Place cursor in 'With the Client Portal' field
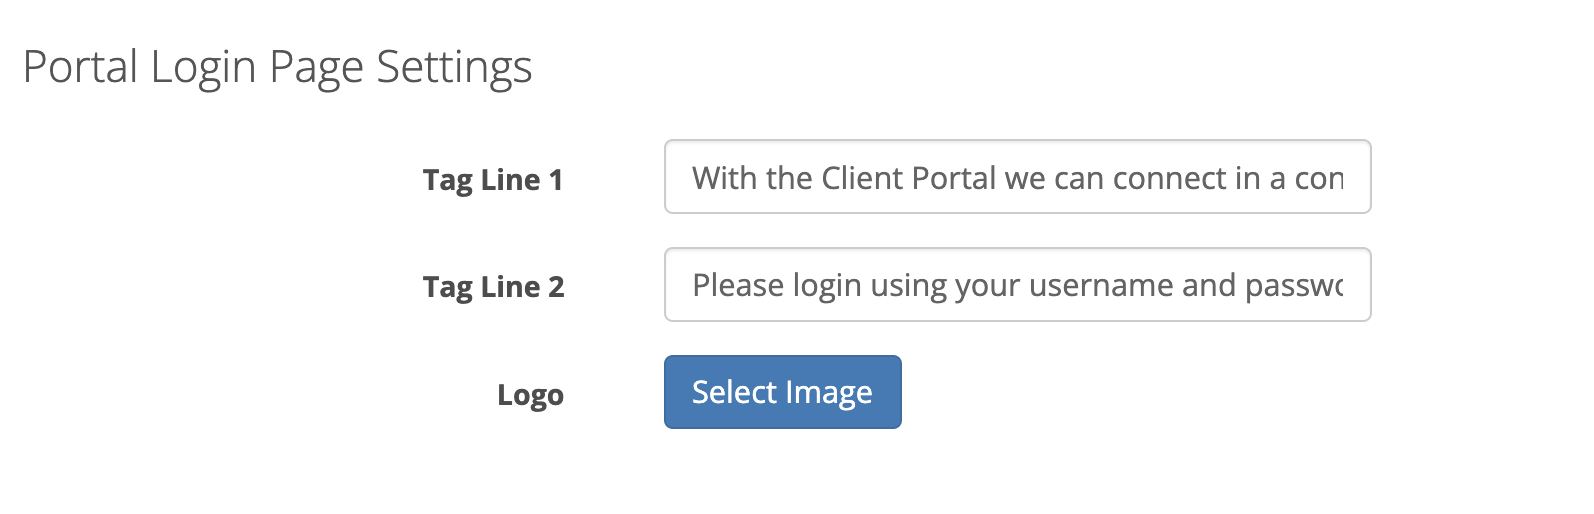This screenshot has height=514, width=1594. click(x=1017, y=177)
